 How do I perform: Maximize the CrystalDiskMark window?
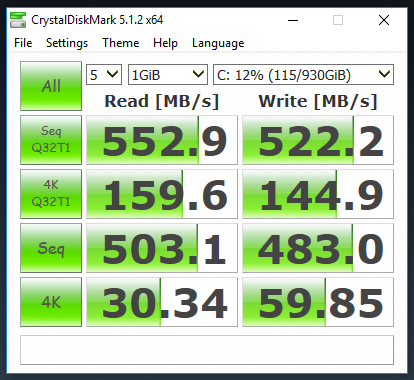[338, 20]
